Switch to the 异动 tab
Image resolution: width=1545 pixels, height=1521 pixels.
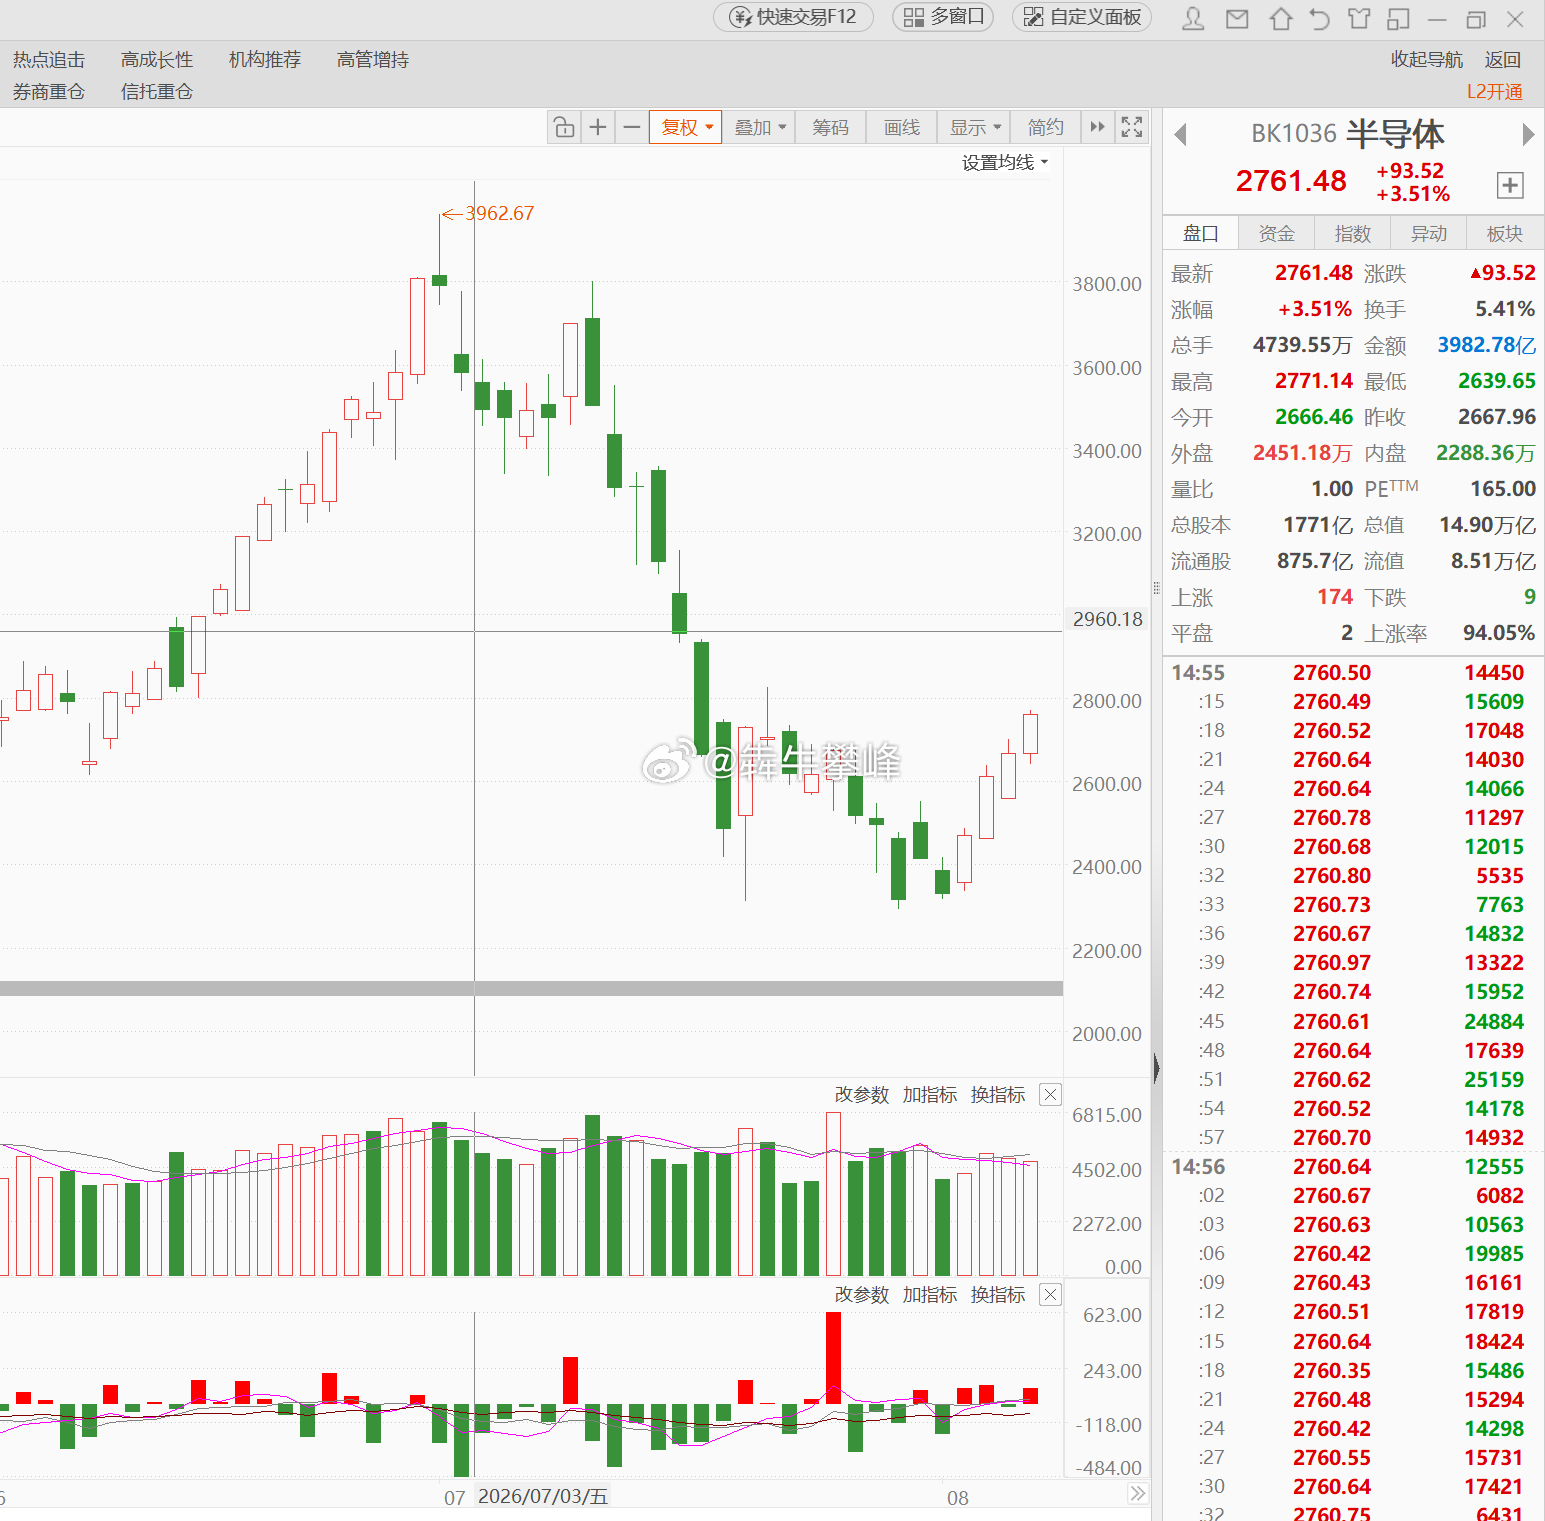coord(1428,234)
